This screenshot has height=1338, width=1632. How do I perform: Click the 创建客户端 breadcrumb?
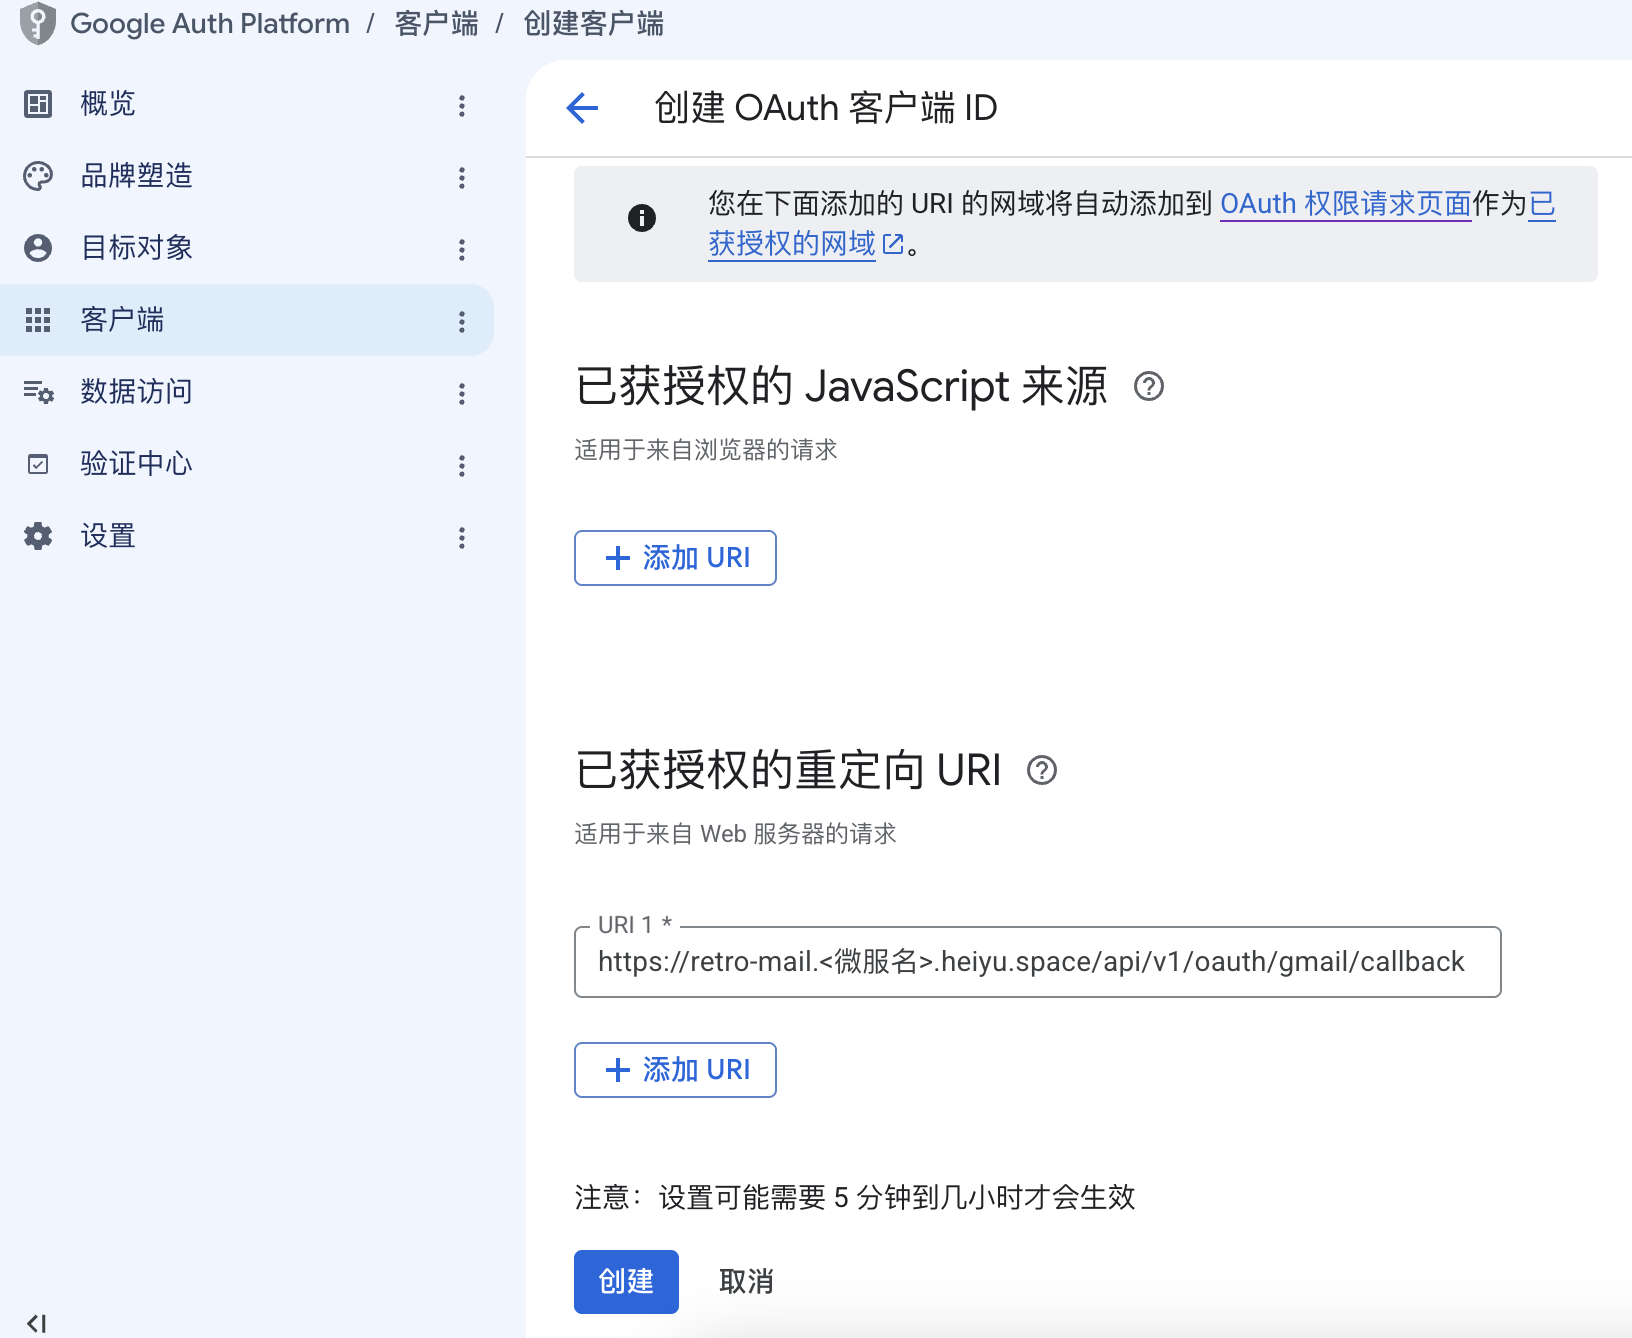(594, 23)
